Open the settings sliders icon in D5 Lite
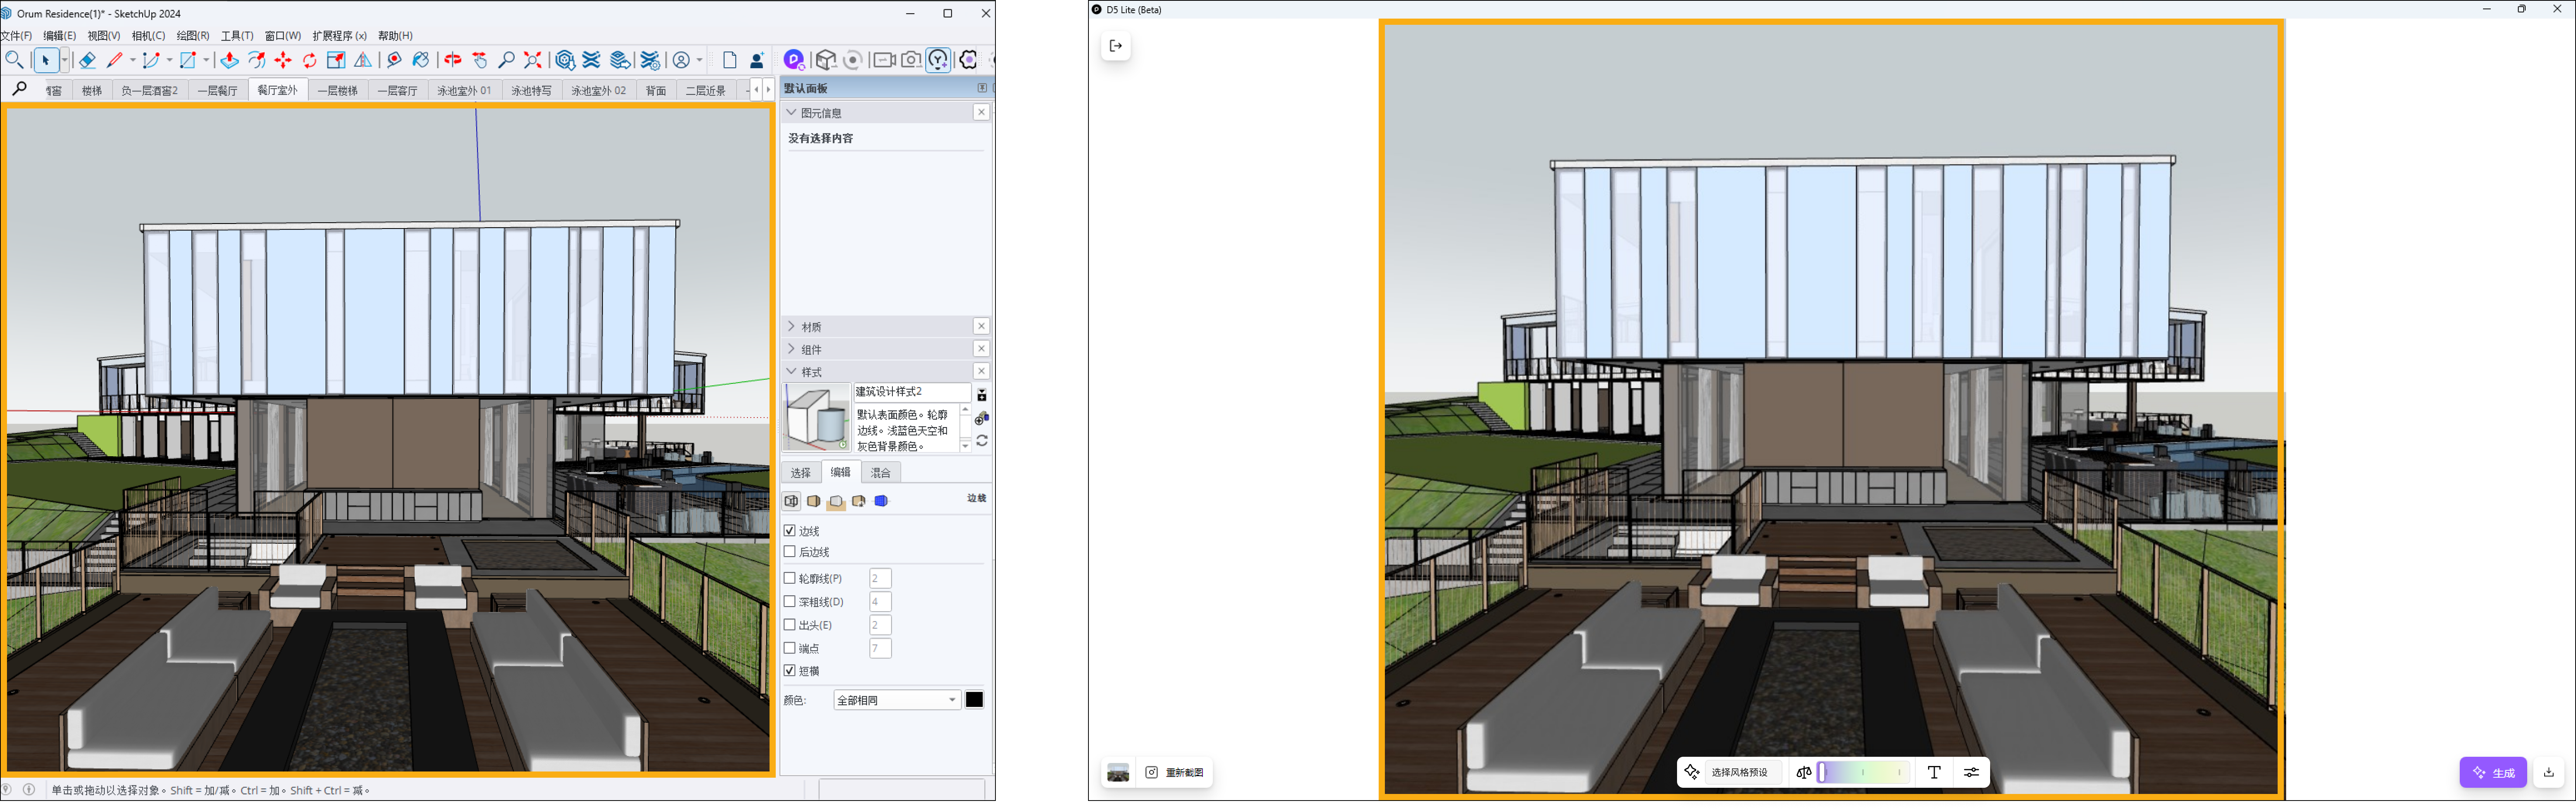 [1971, 772]
